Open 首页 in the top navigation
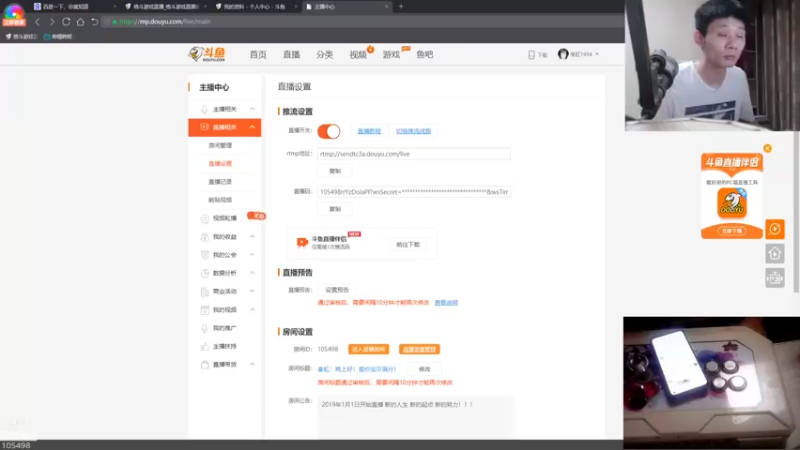The image size is (800, 450). [x=258, y=55]
